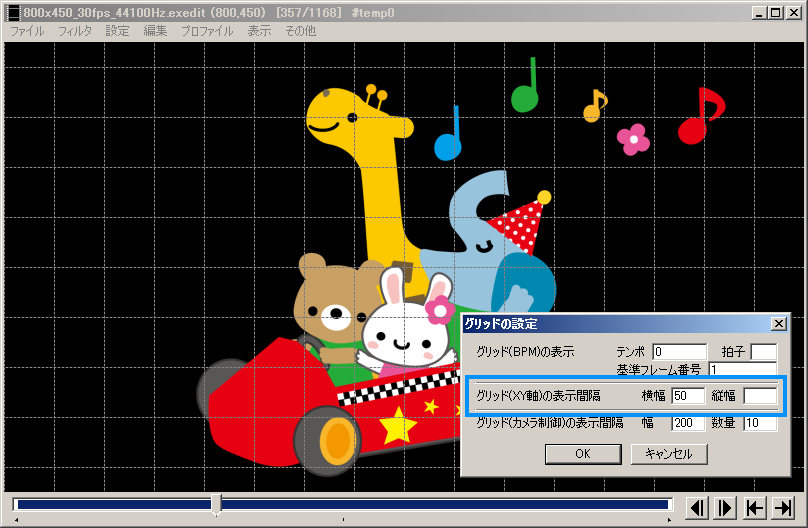
Task: Step forward one frame
Action: pyautogui.click(x=725, y=508)
